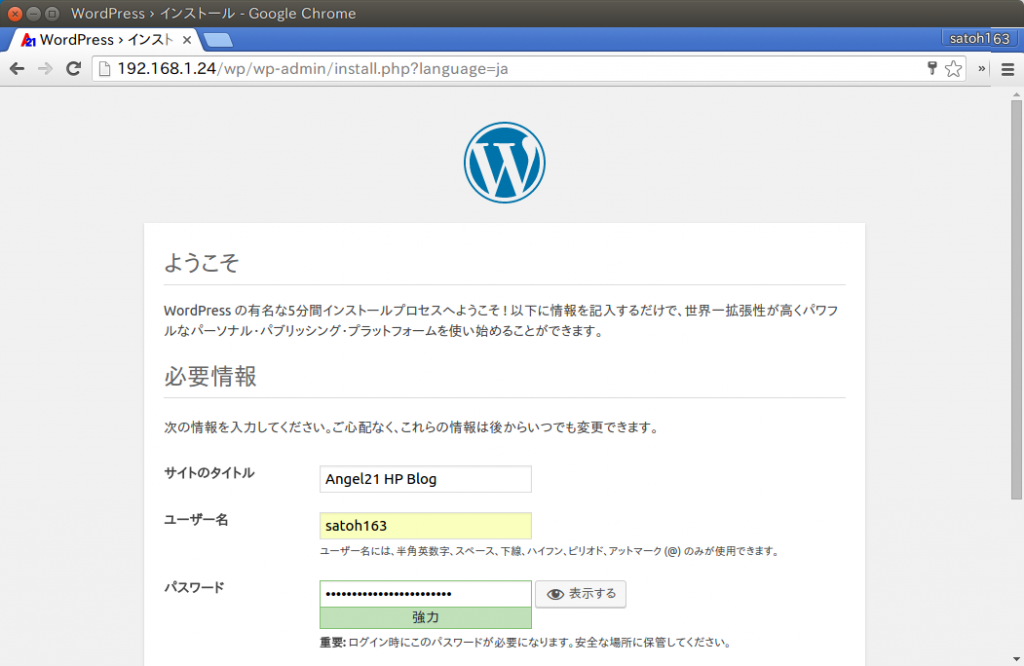
Task: Toggle password visibility with 表示する
Action: click(x=581, y=594)
